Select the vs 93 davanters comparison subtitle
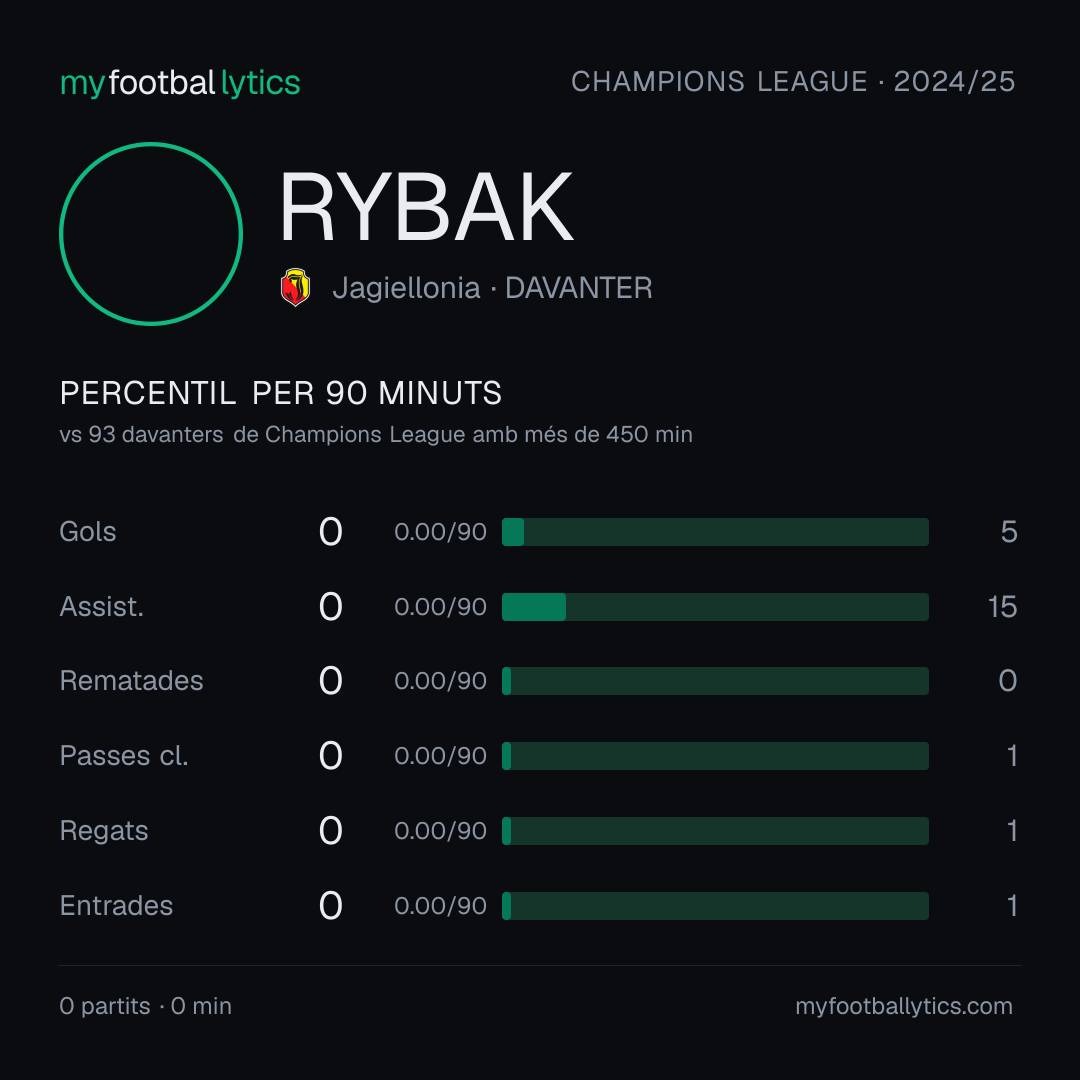The width and height of the screenshot is (1080, 1080). point(376,435)
